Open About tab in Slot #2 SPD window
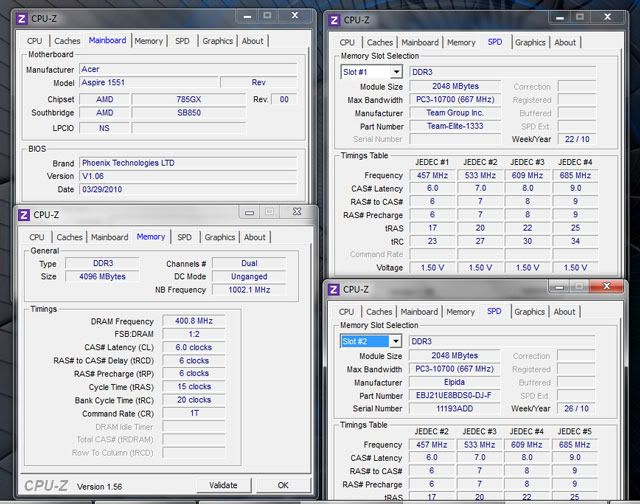Screen dimensions: 640x504 [564, 312]
